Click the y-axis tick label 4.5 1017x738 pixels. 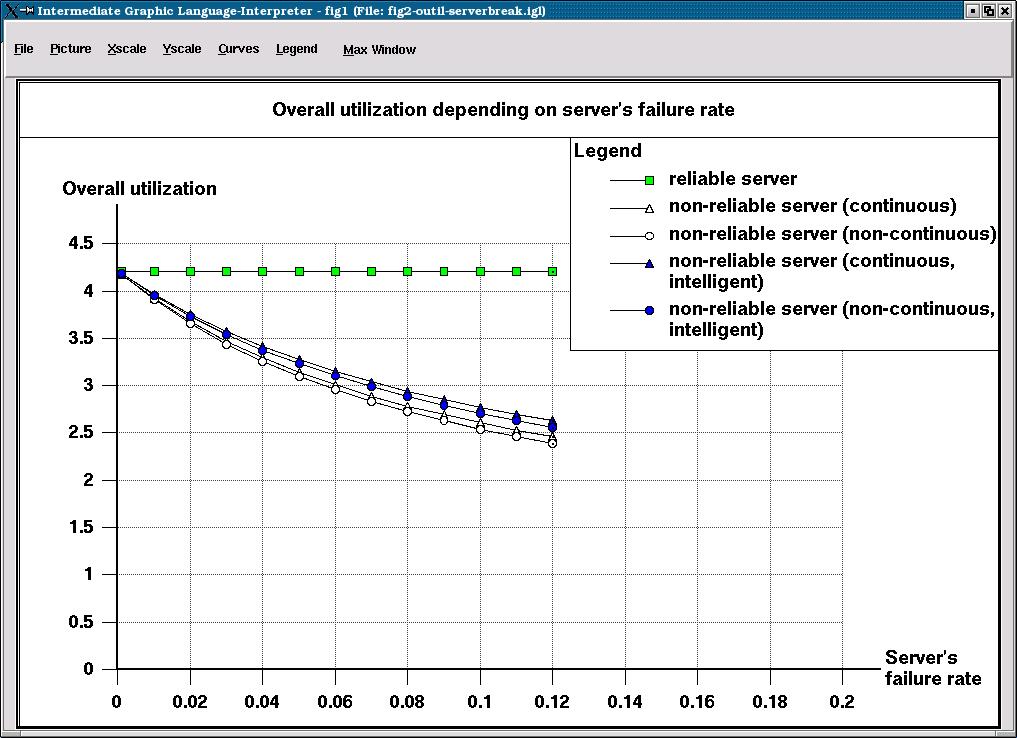[x=81, y=243]
